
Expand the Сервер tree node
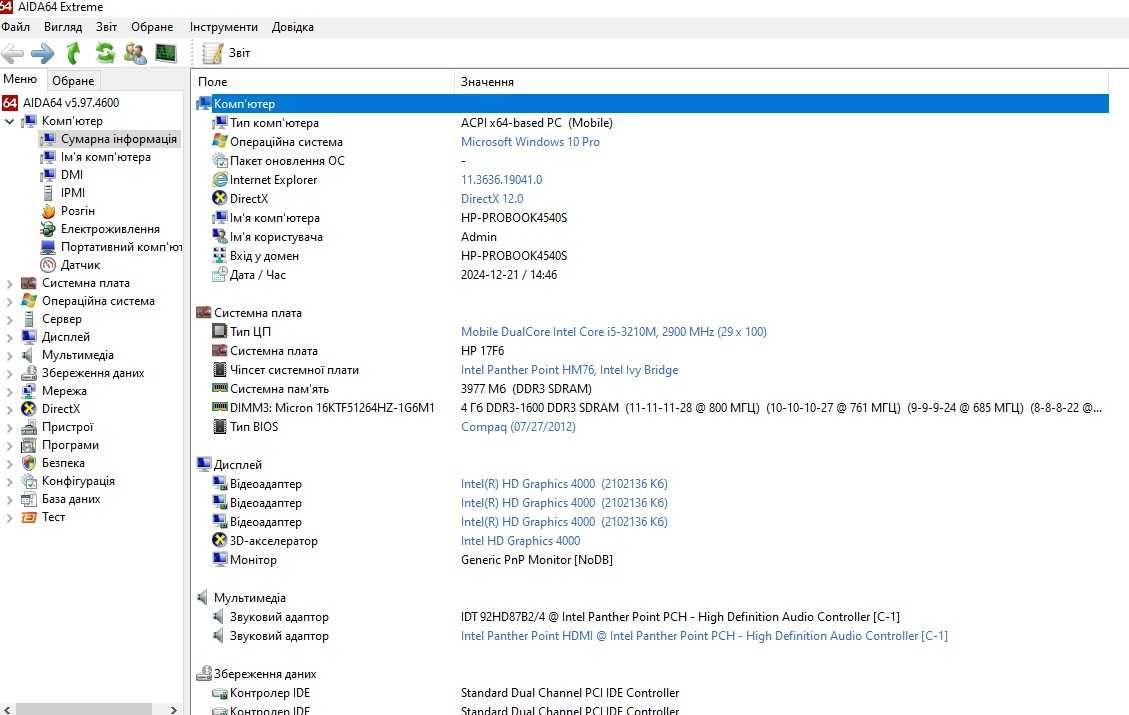tap(9, 320)
